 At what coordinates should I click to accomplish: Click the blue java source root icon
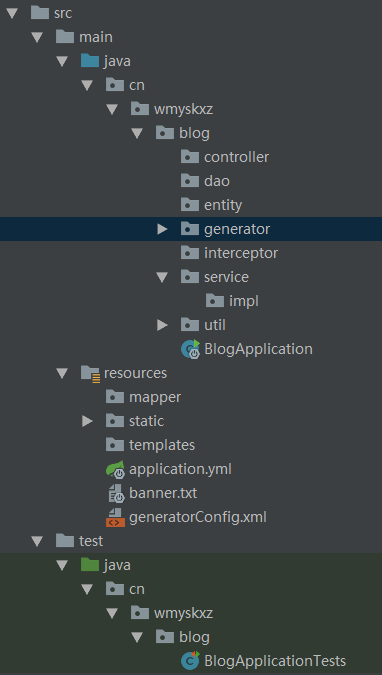pyautogui.click(x=90, y=61)
